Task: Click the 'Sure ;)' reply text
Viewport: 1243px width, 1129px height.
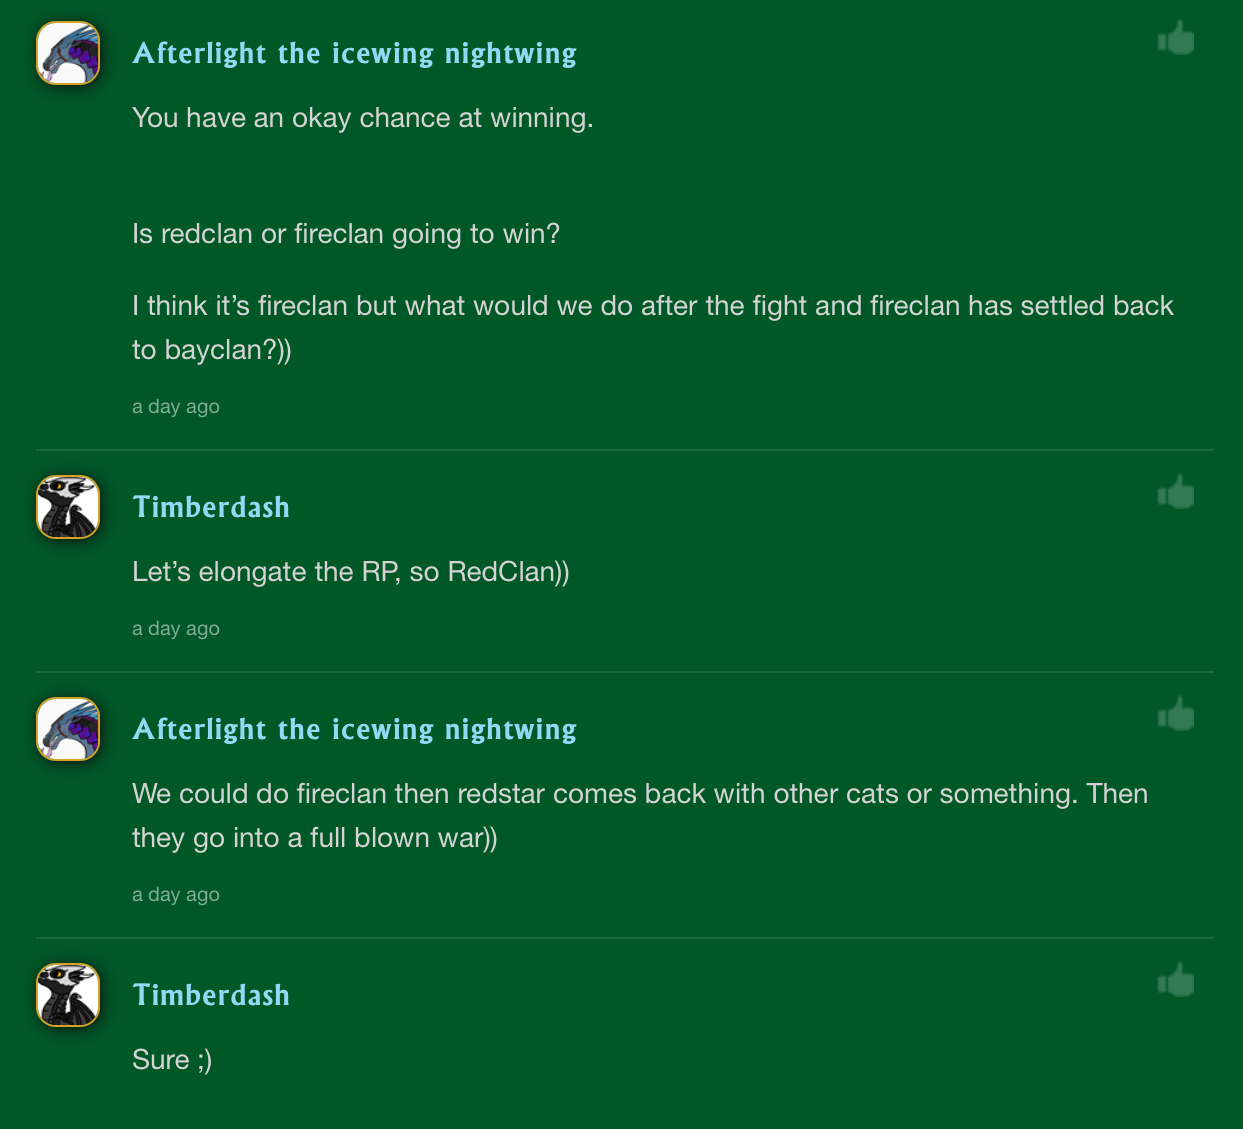Action: coord(172,1060)
